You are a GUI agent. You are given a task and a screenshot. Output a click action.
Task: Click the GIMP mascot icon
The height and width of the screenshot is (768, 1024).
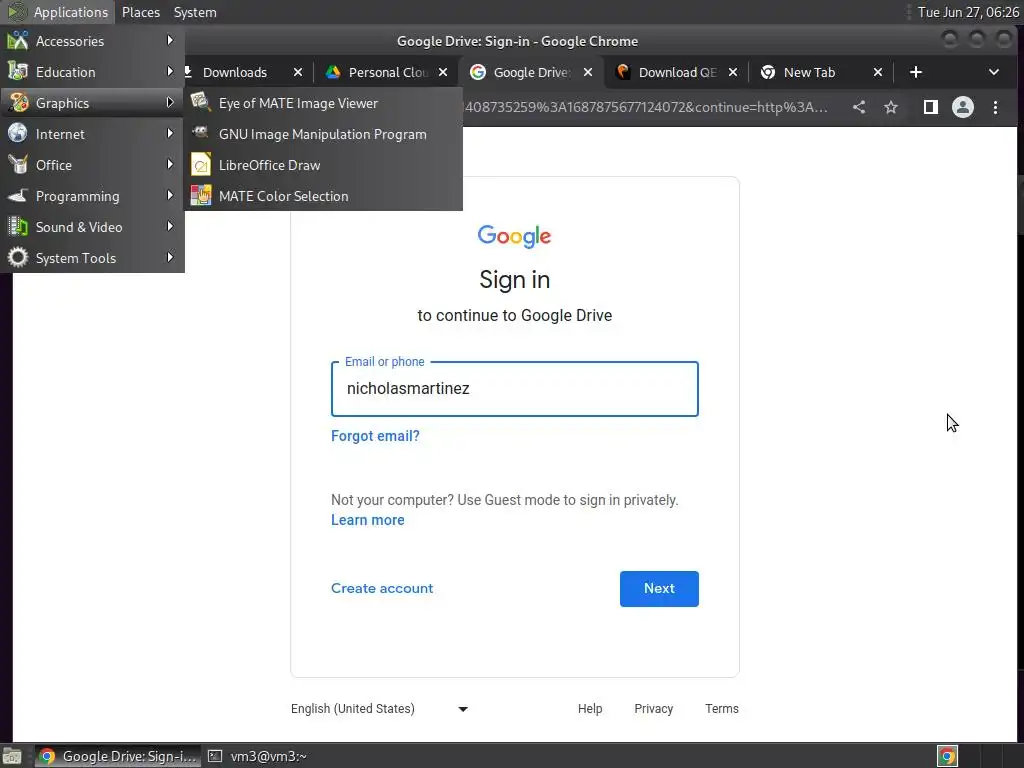pyautogui.click(x=200, y=133)
